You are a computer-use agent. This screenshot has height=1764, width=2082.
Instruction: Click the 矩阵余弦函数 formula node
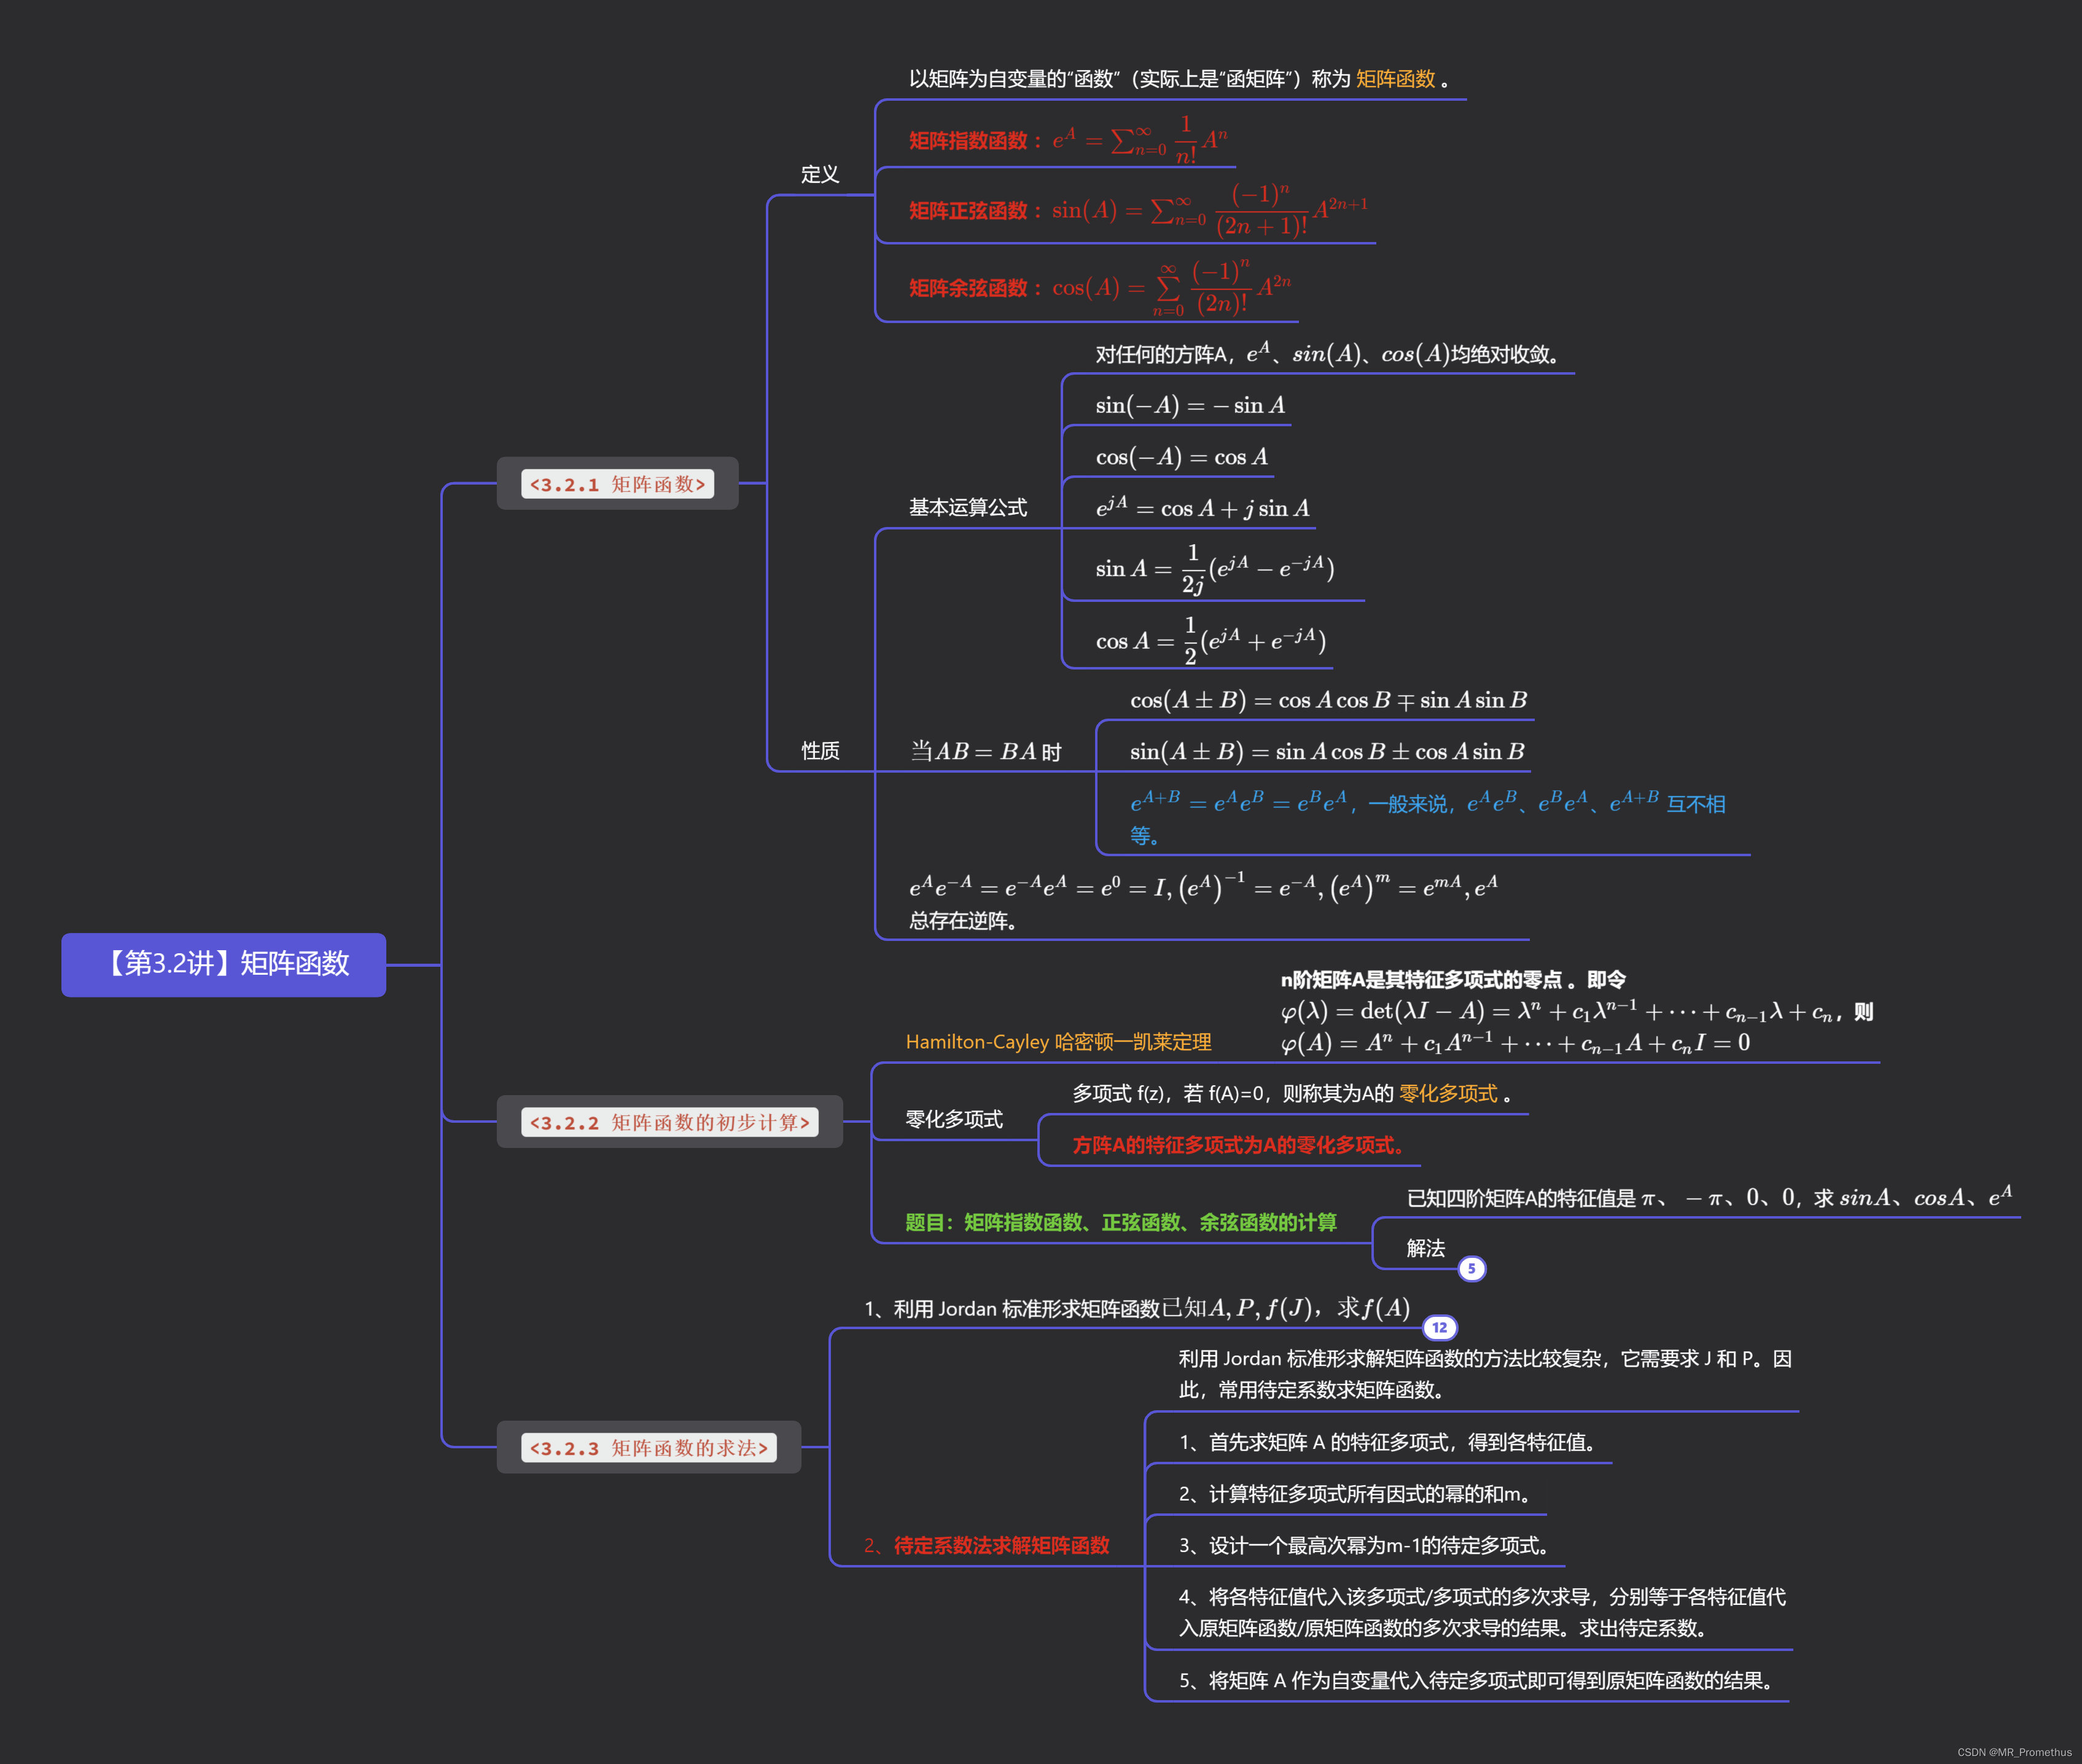(x=1099, y=288)
